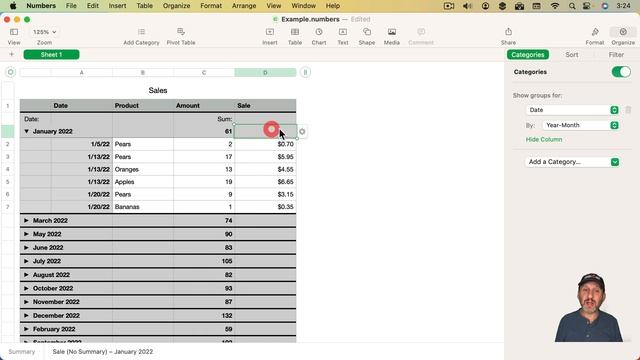Click the screen recording menu bar icon
Screen dimensions: 640x360
click(449, 6)
